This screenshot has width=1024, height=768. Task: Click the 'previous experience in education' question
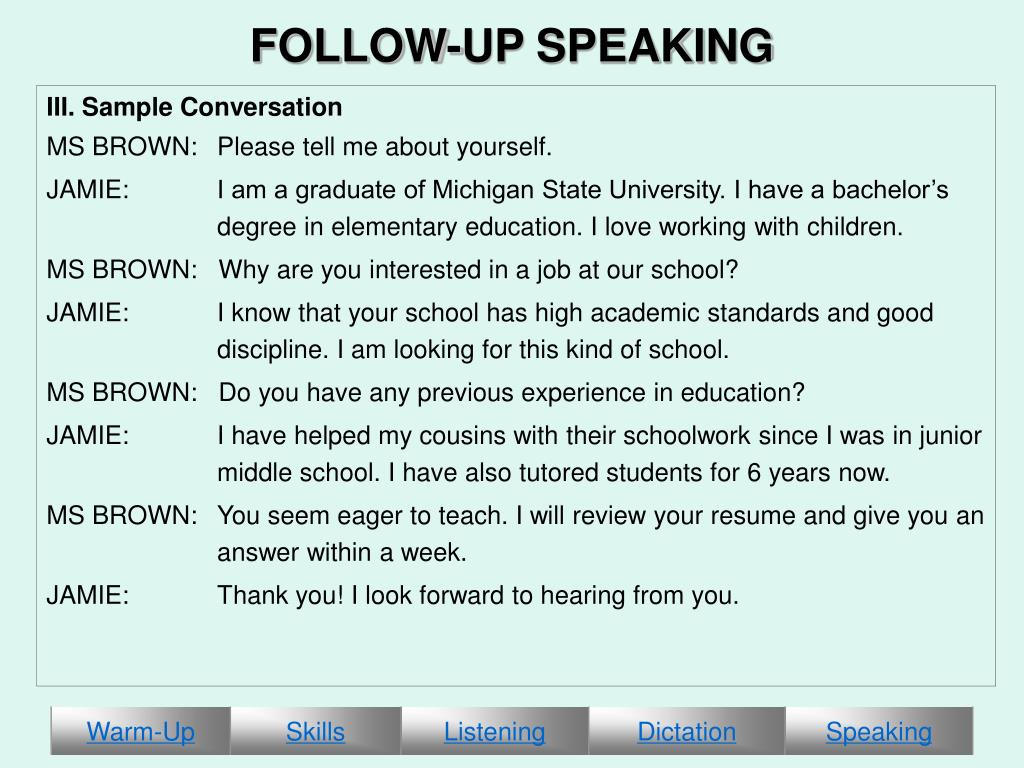(511, 392)
